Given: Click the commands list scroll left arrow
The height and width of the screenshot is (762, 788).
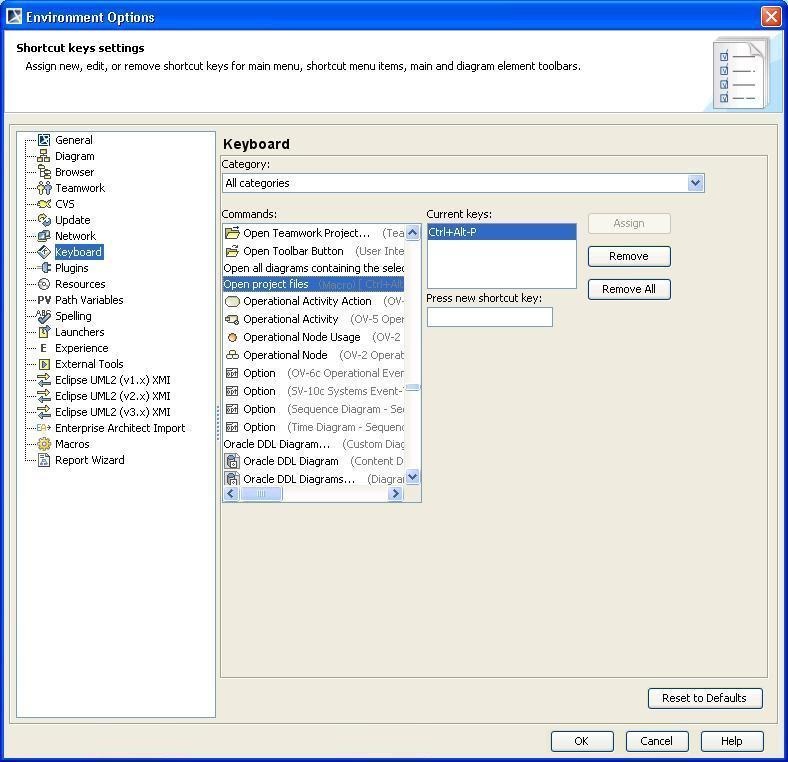Looking at the screenshot, I should click(x=231, y=494).
